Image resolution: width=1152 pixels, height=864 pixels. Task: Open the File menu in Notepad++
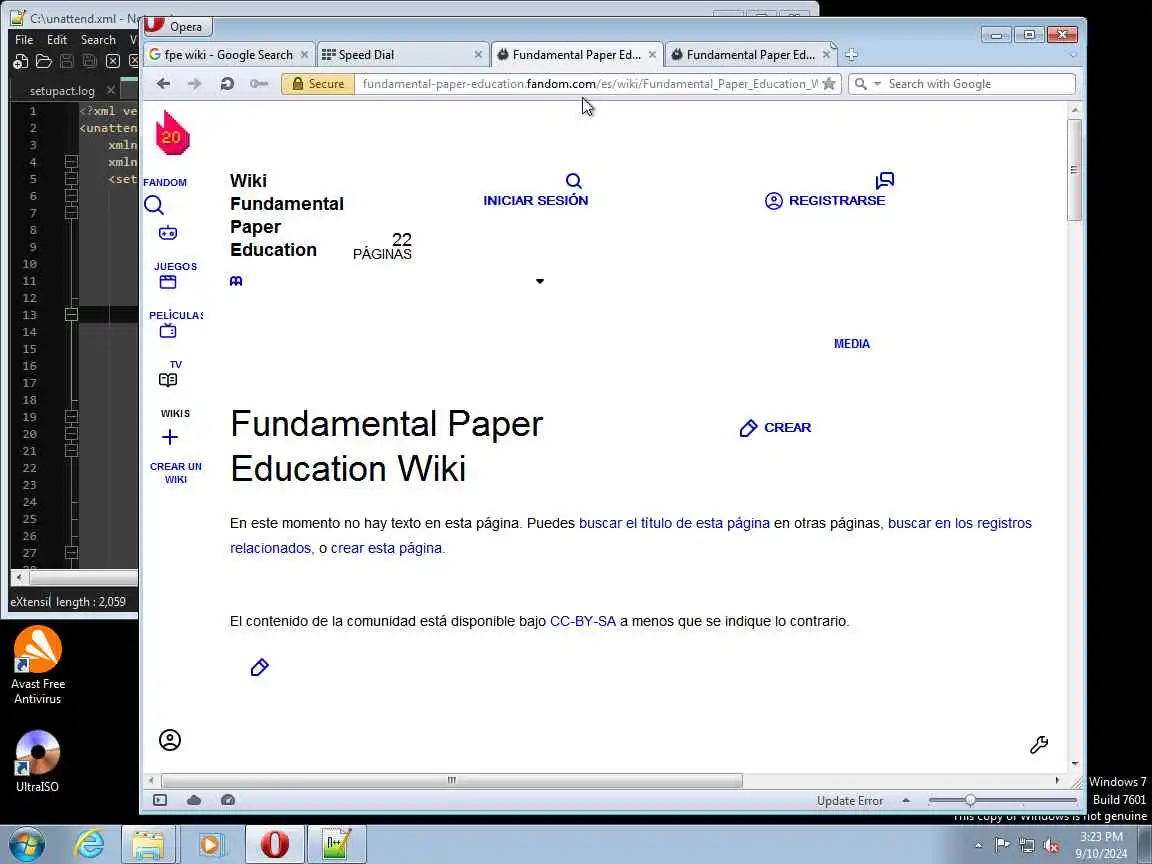click(24, 40)
